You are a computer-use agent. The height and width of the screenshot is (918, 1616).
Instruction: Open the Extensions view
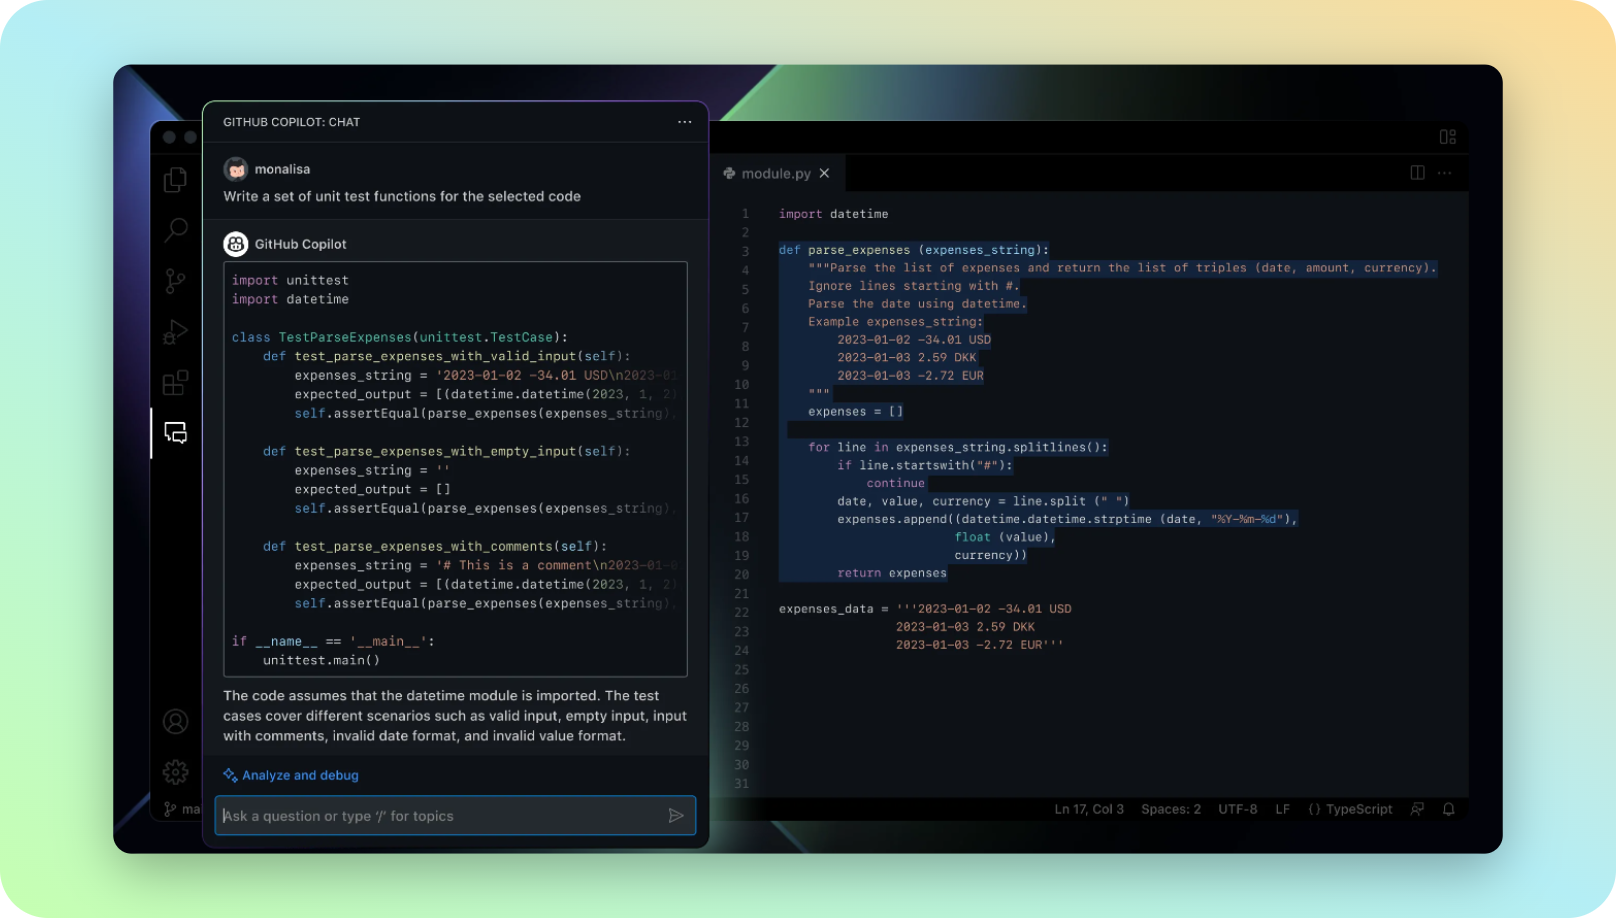coord(176,383)
